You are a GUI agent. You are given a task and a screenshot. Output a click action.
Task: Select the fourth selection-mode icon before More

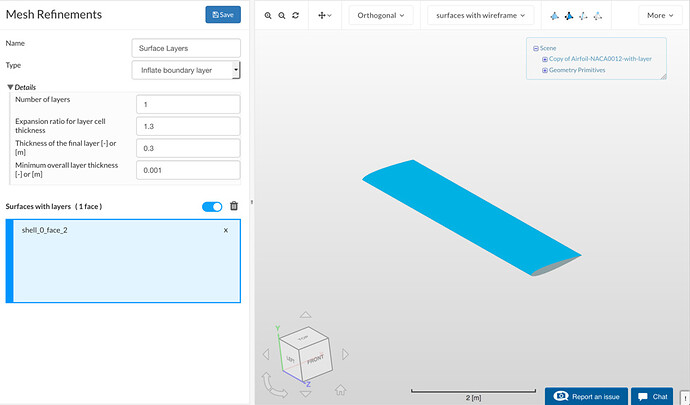pyautogui.click(x=598, y=16)
